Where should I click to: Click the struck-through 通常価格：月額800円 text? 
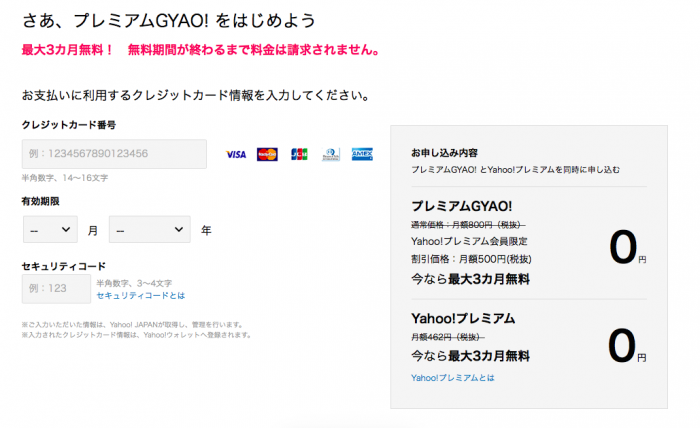(468, 224)
